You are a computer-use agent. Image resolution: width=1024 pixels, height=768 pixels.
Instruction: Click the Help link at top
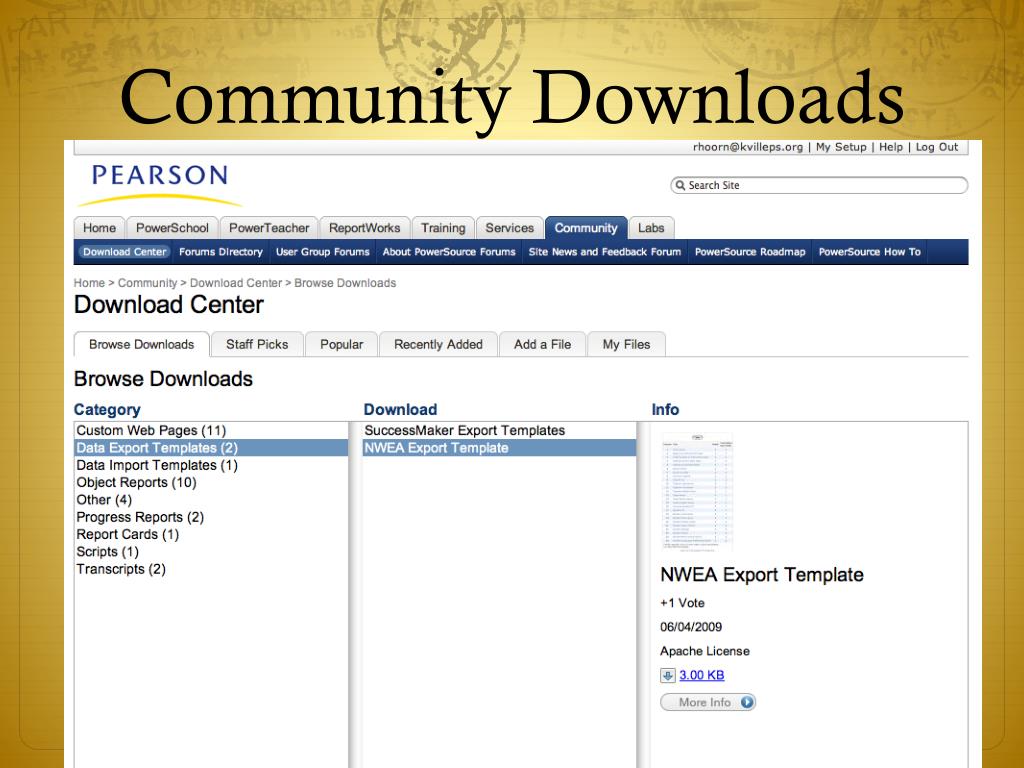tap(891, 147)
